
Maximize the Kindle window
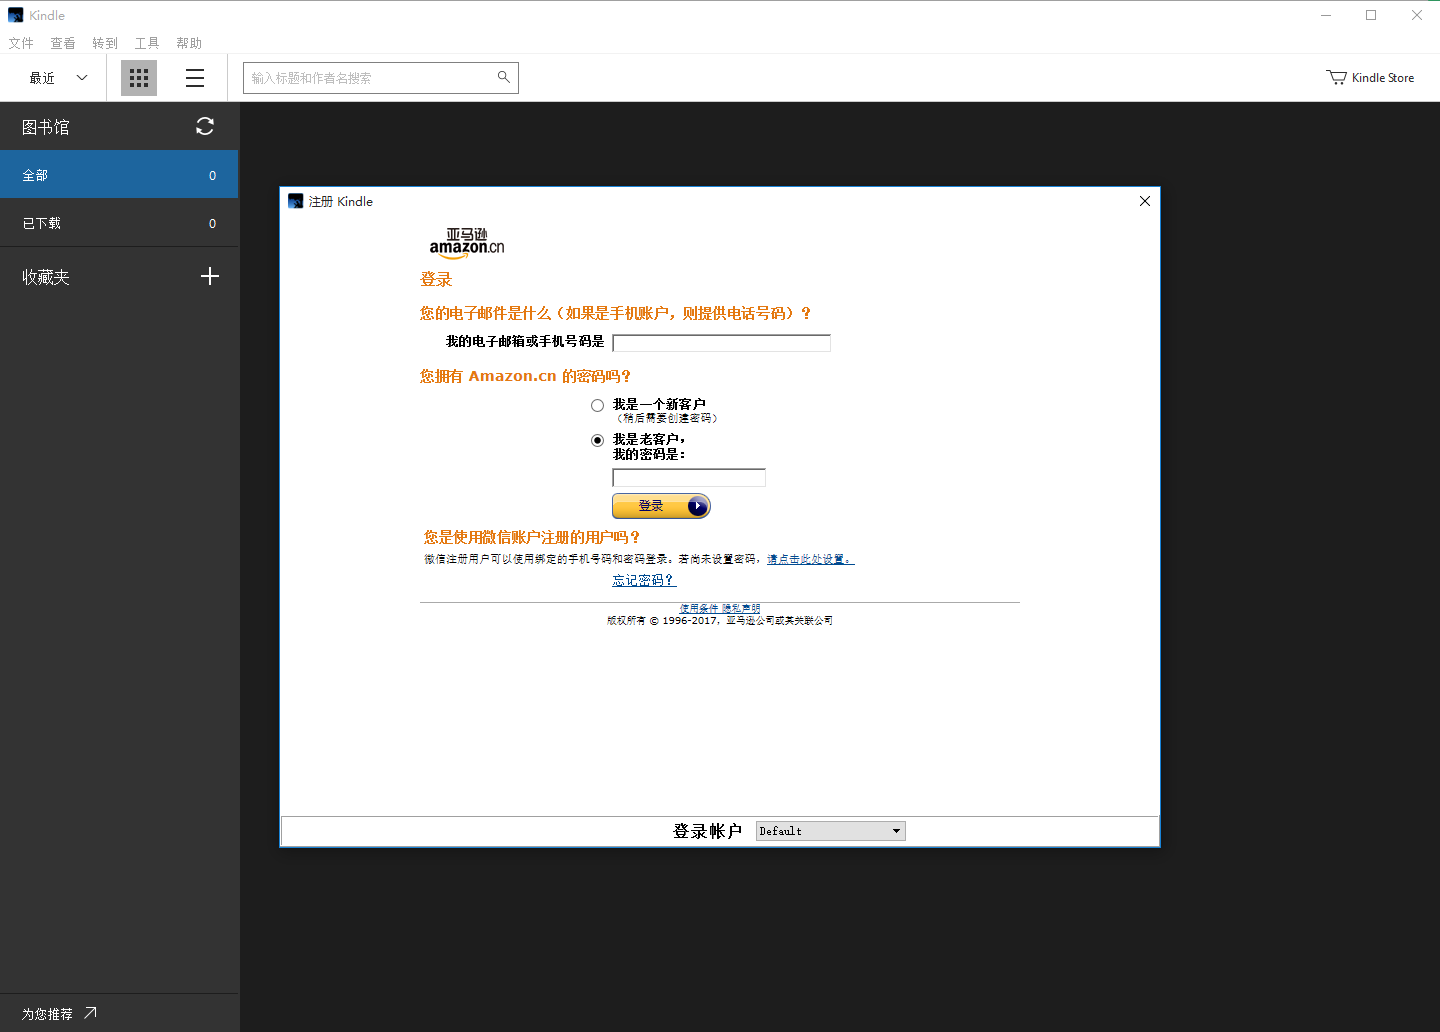pos(1371,15)
